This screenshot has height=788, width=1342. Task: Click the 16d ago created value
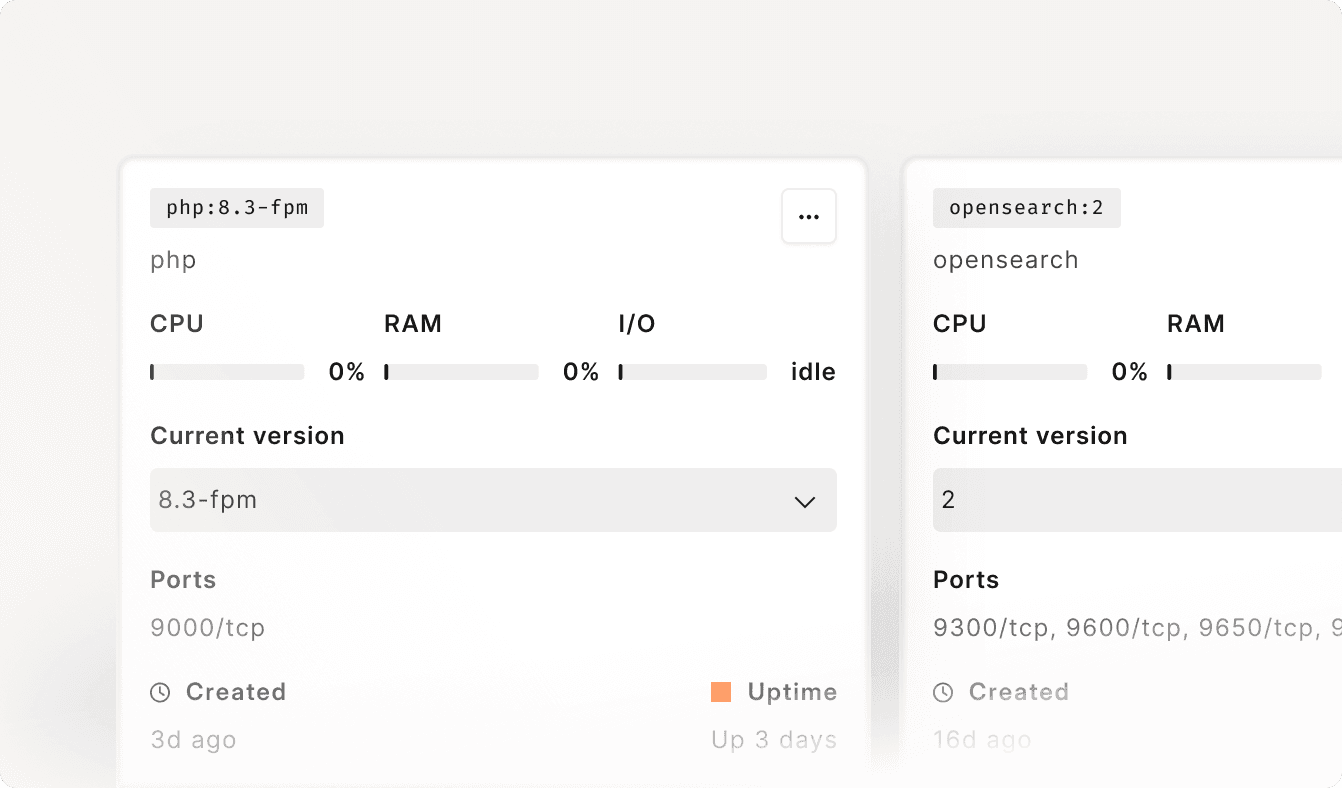click(x=982, y=740)
